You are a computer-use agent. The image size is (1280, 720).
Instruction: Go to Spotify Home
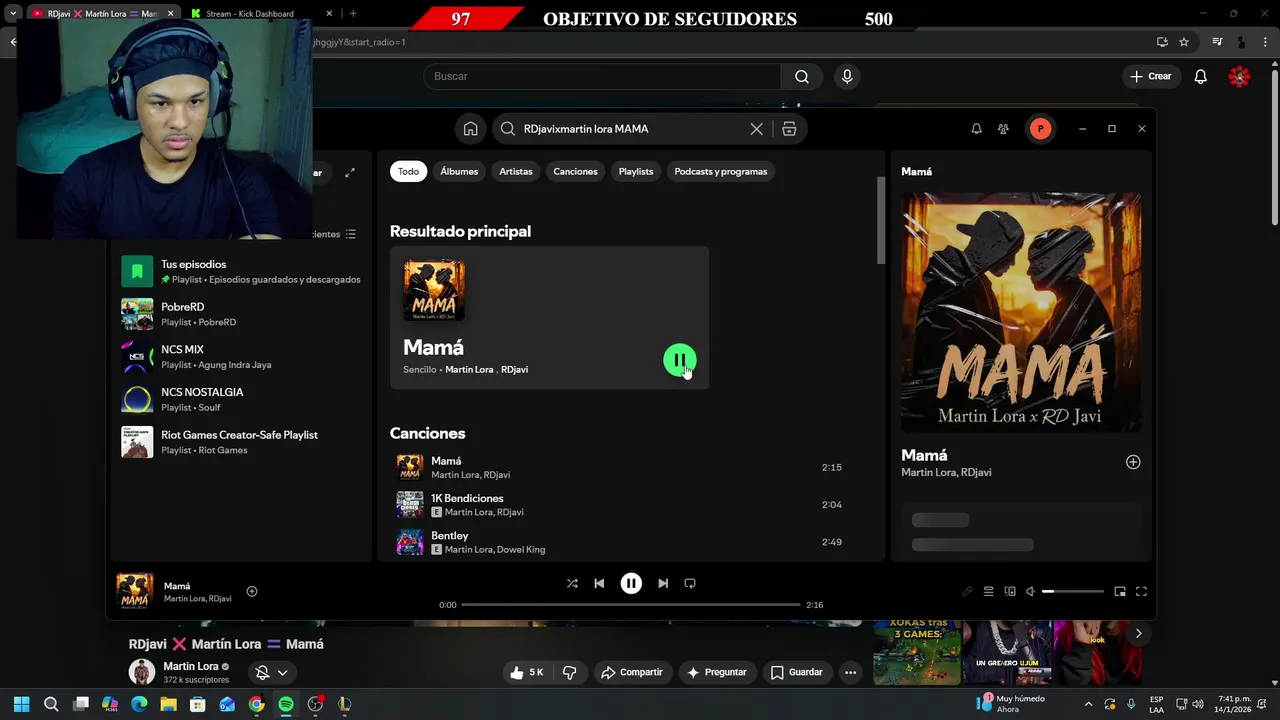tap(470, 129)
